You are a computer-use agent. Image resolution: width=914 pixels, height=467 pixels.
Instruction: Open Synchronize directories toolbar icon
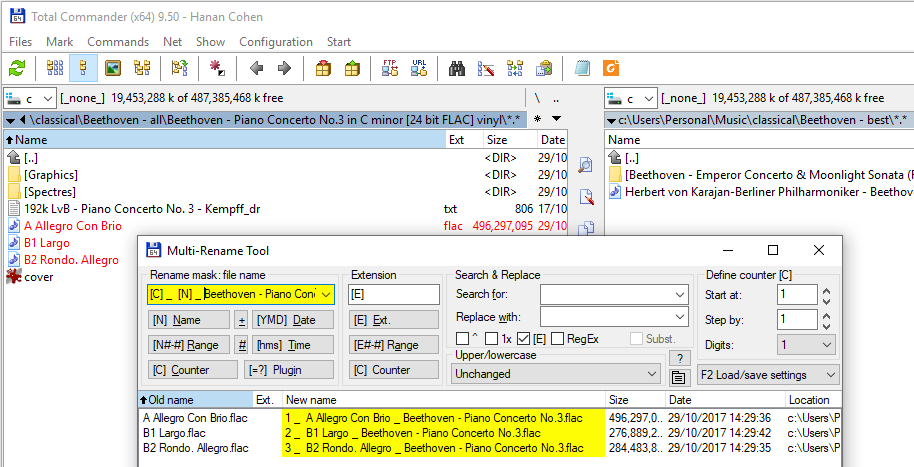[x=515, y=68]
